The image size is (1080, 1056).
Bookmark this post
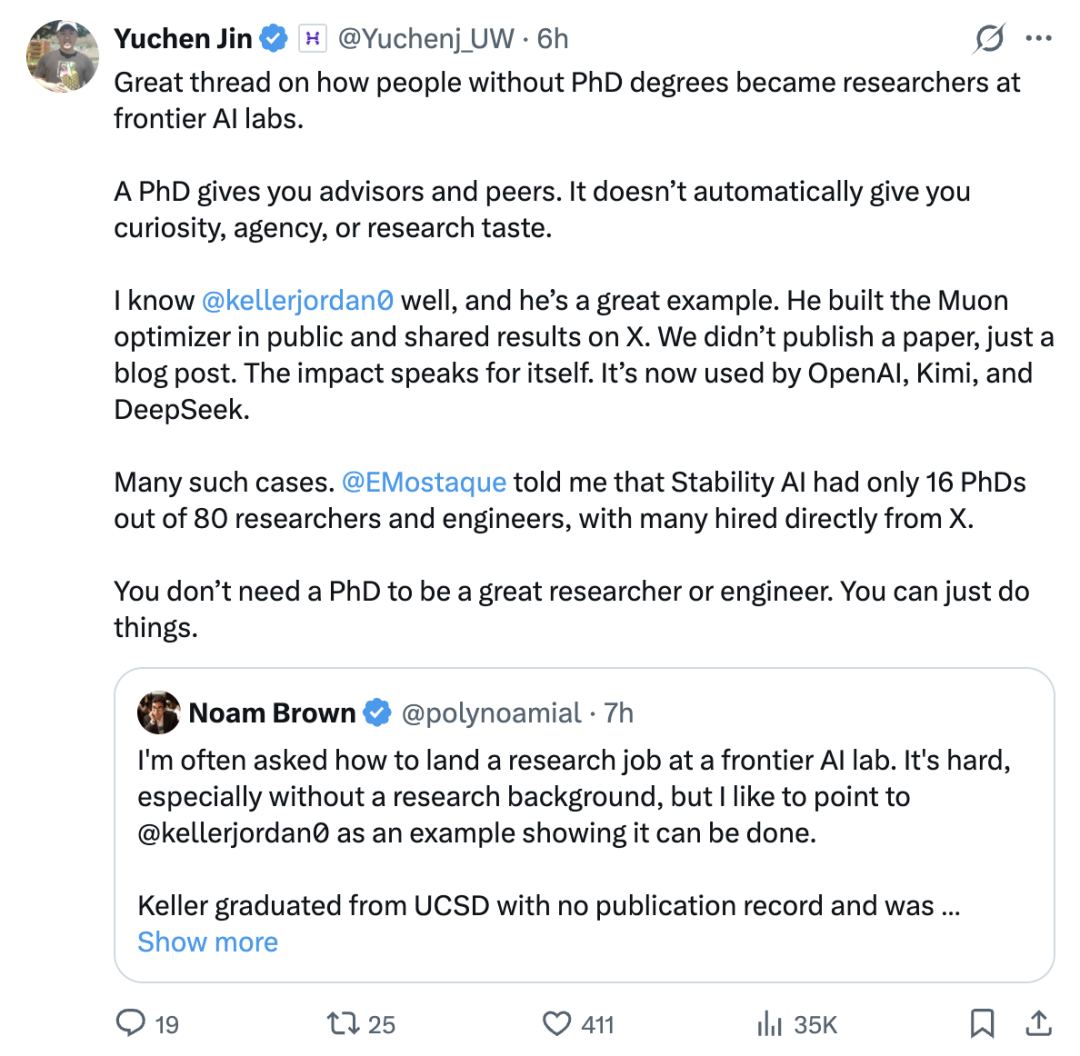(x=982, y=1023)
